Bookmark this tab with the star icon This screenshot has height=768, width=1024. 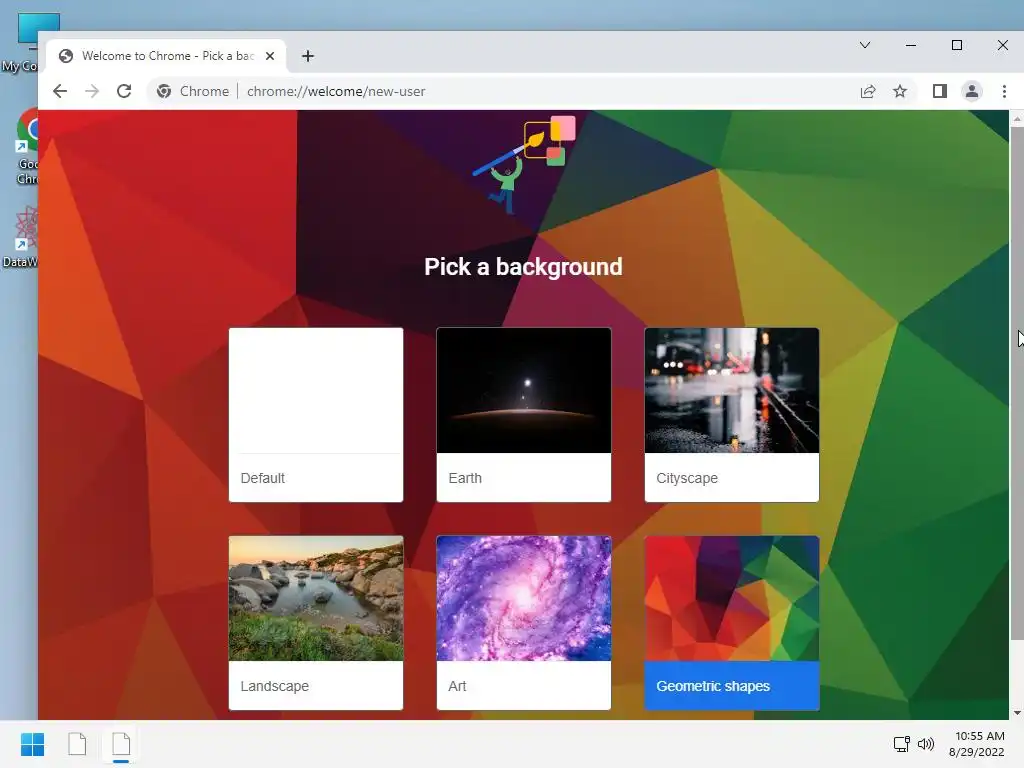click(900, 91)
